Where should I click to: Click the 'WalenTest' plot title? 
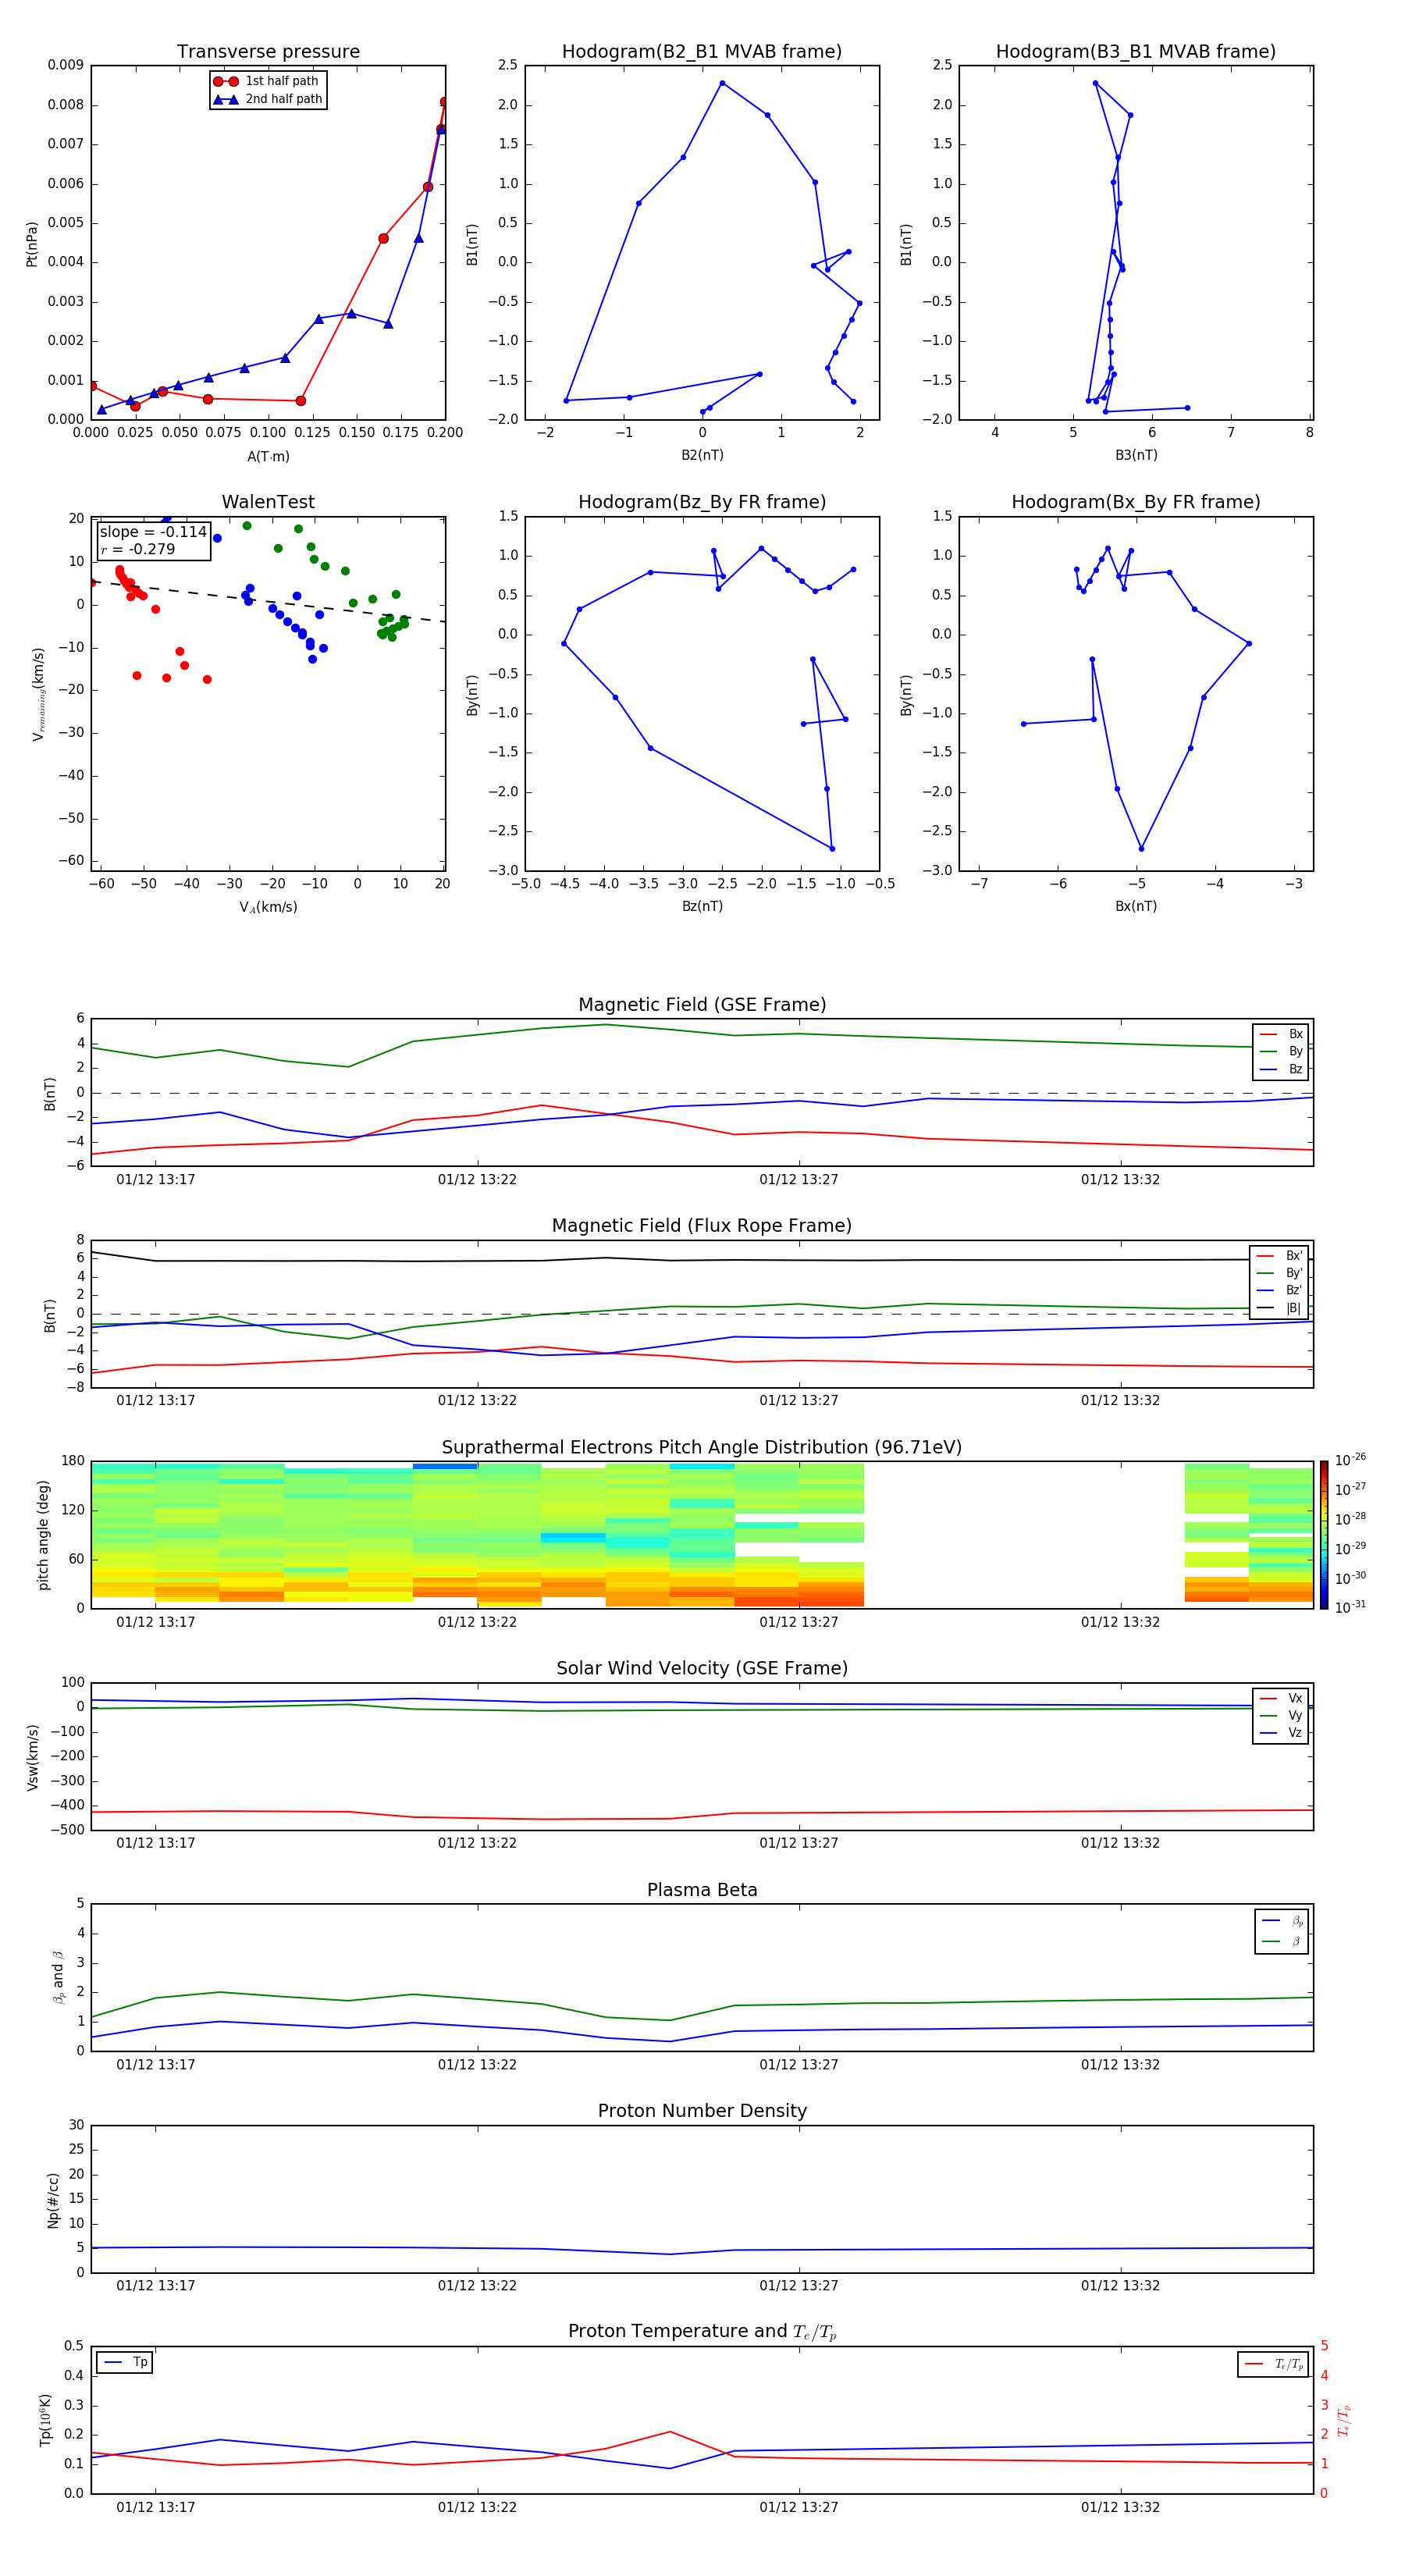click(268, 502)
